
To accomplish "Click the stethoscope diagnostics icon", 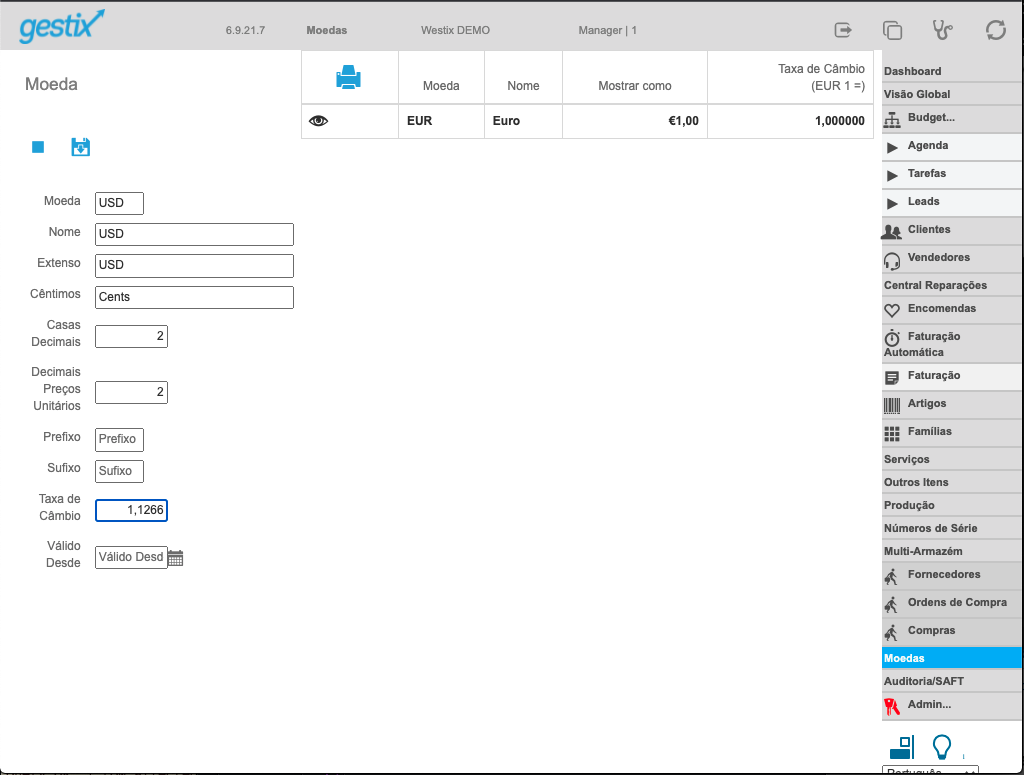I will (942, 30).
